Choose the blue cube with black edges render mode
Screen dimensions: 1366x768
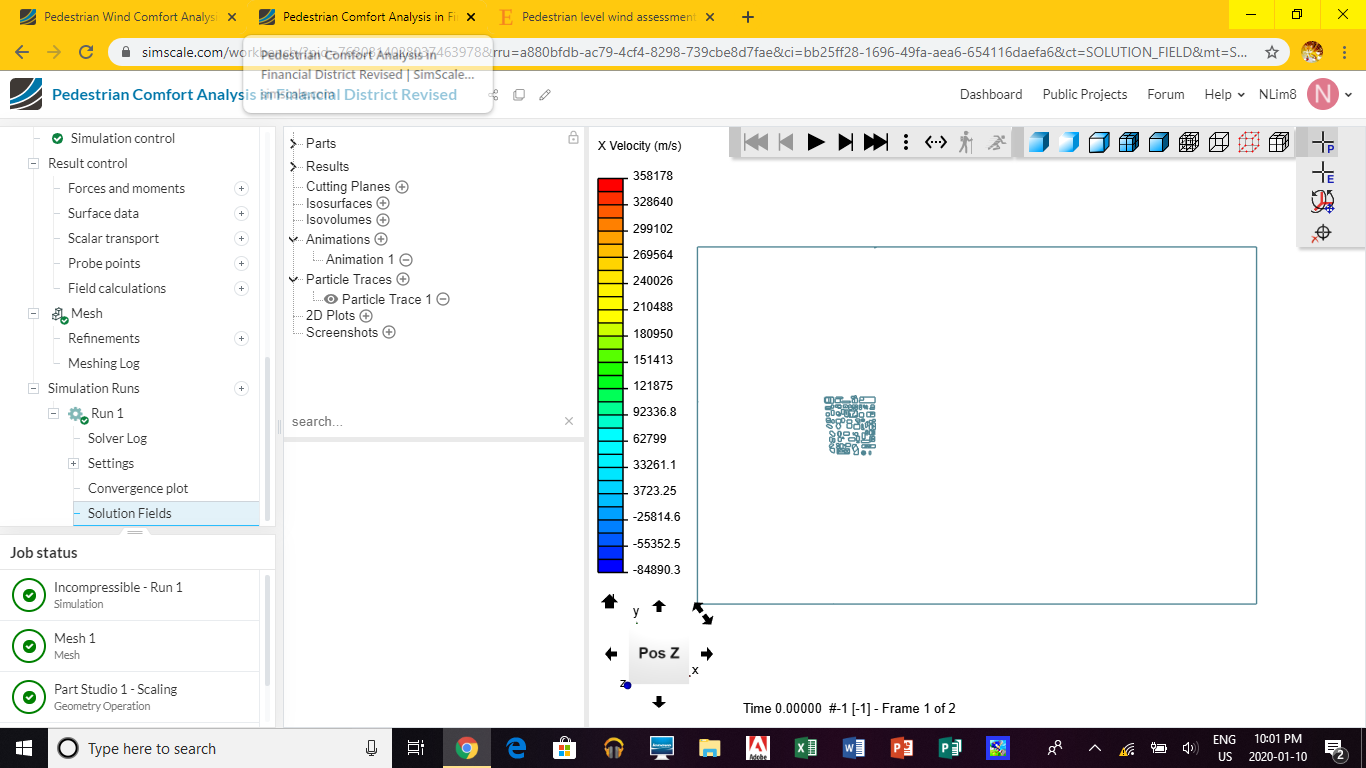pyautogui.click(x=1159, y=142)
